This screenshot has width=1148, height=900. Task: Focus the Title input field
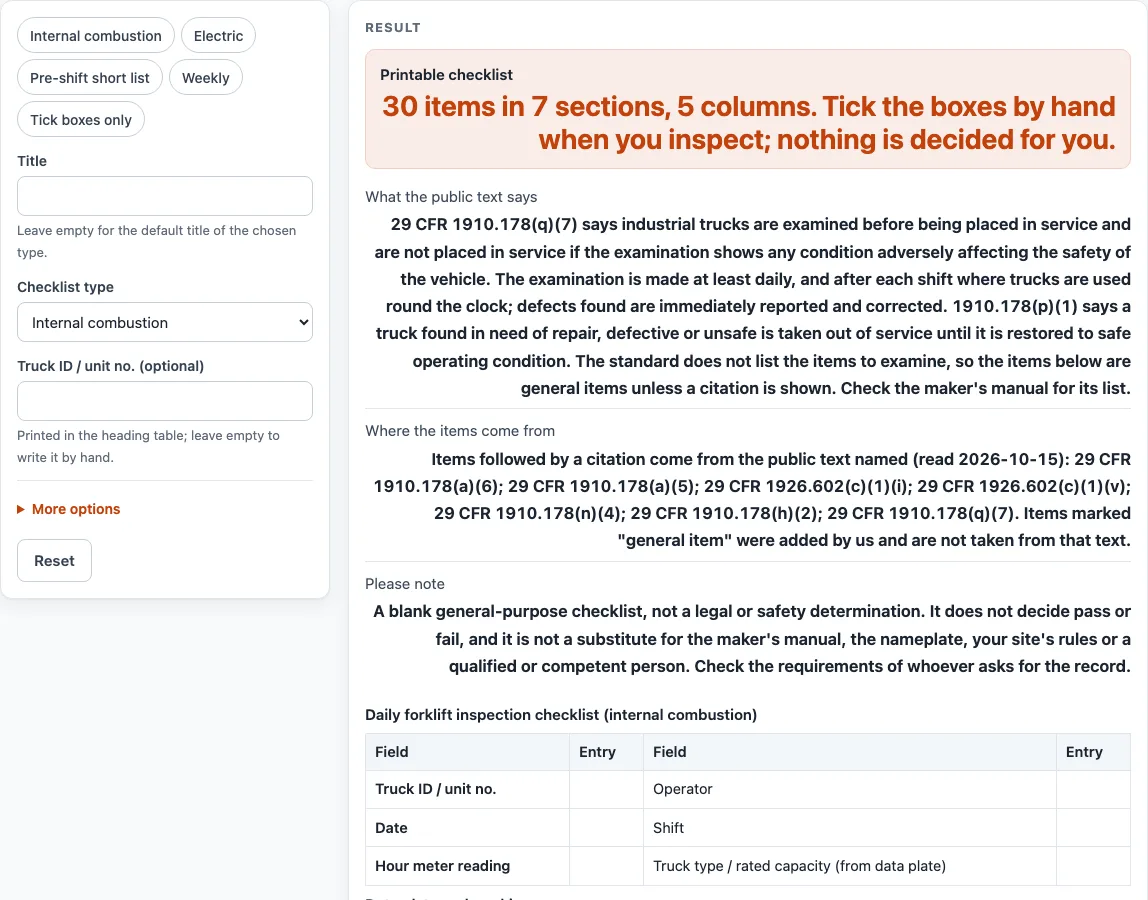pyautogui.click(x=165, y=196)
